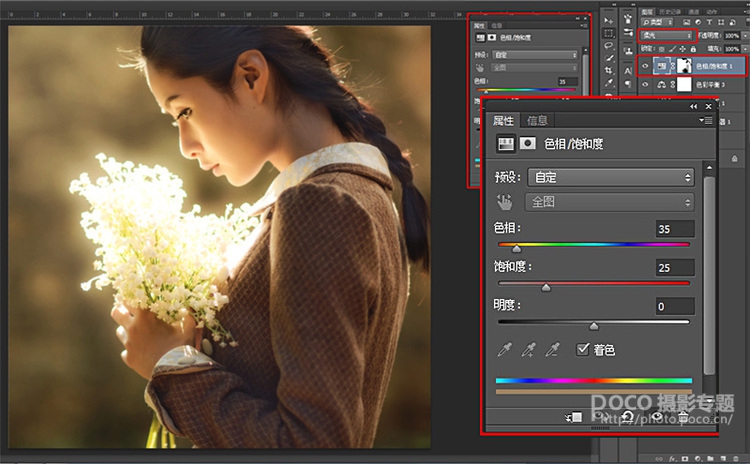Create new group folder icon in Layers panel
Viewport: 750px width, 464px height.
point(711,458)
